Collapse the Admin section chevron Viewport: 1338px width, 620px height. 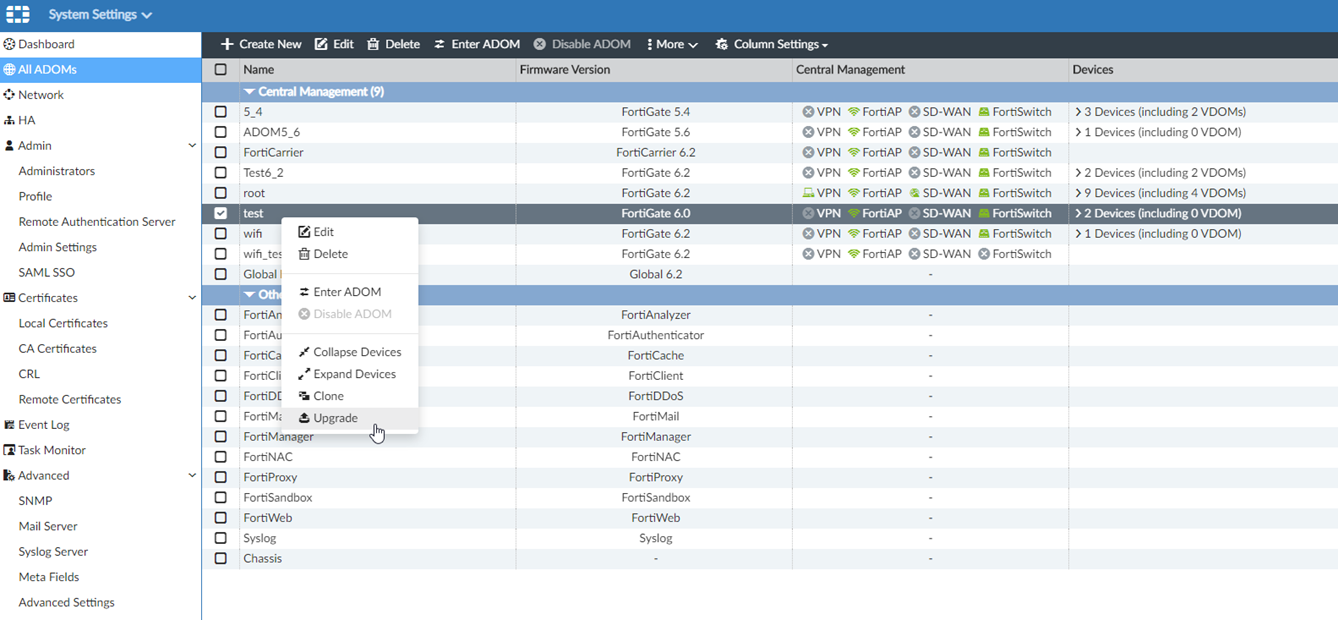tap(192, 146)
